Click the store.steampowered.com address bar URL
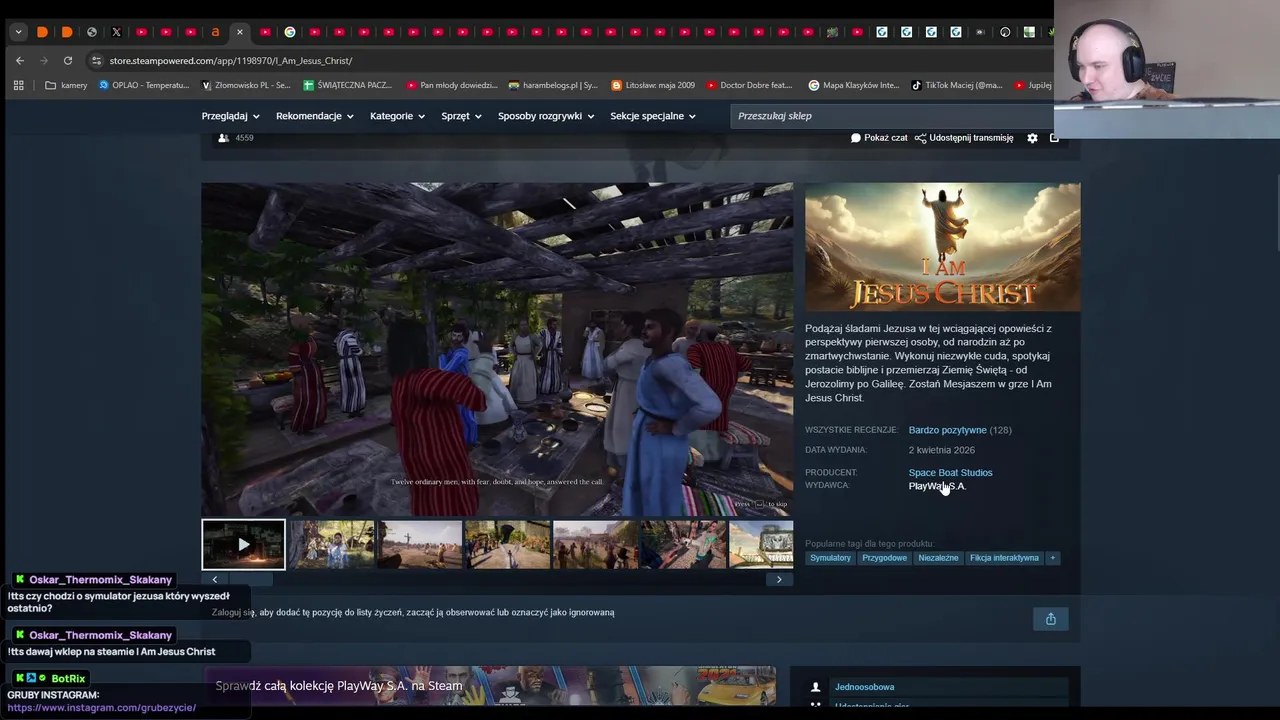 coord(231,61)
